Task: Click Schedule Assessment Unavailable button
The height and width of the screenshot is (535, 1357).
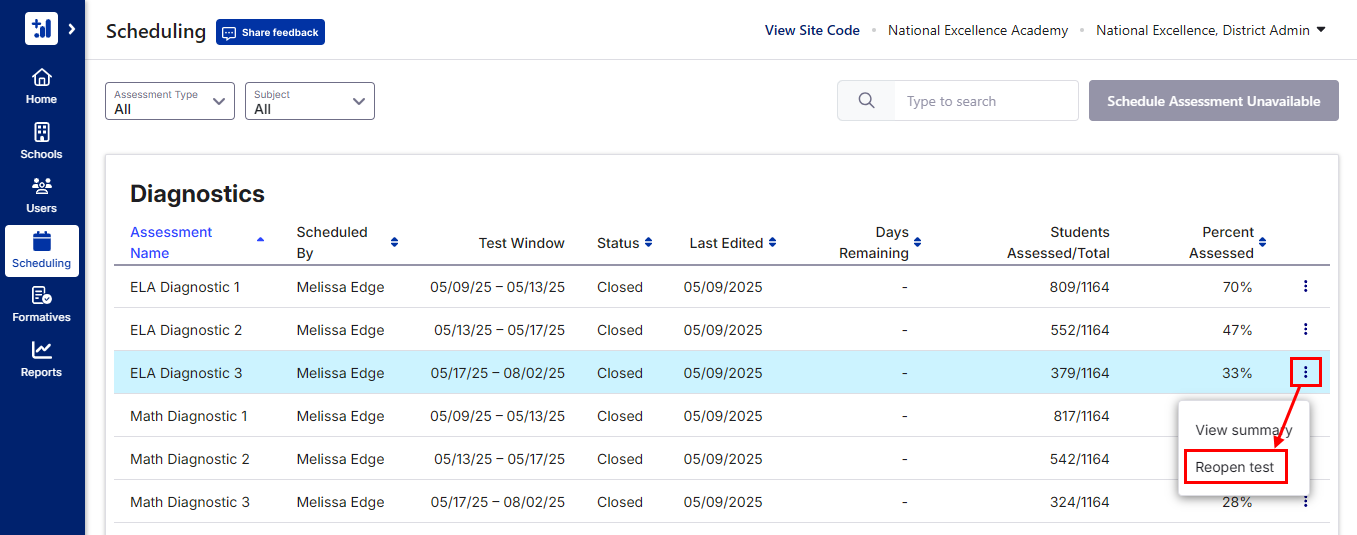Action: pyautogui.click(x=1214, y=101)
